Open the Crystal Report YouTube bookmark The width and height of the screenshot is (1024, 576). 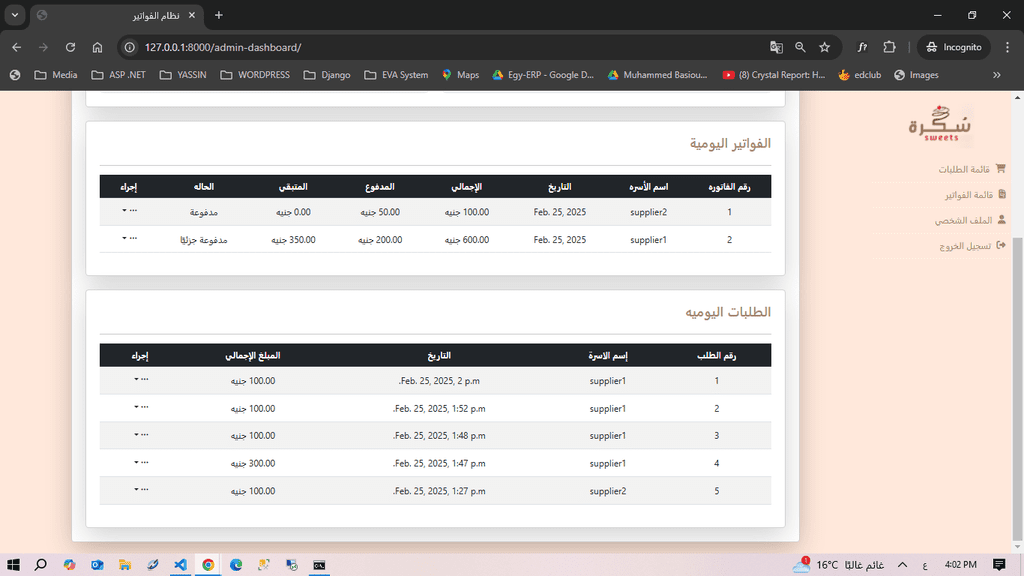point(774,75)
